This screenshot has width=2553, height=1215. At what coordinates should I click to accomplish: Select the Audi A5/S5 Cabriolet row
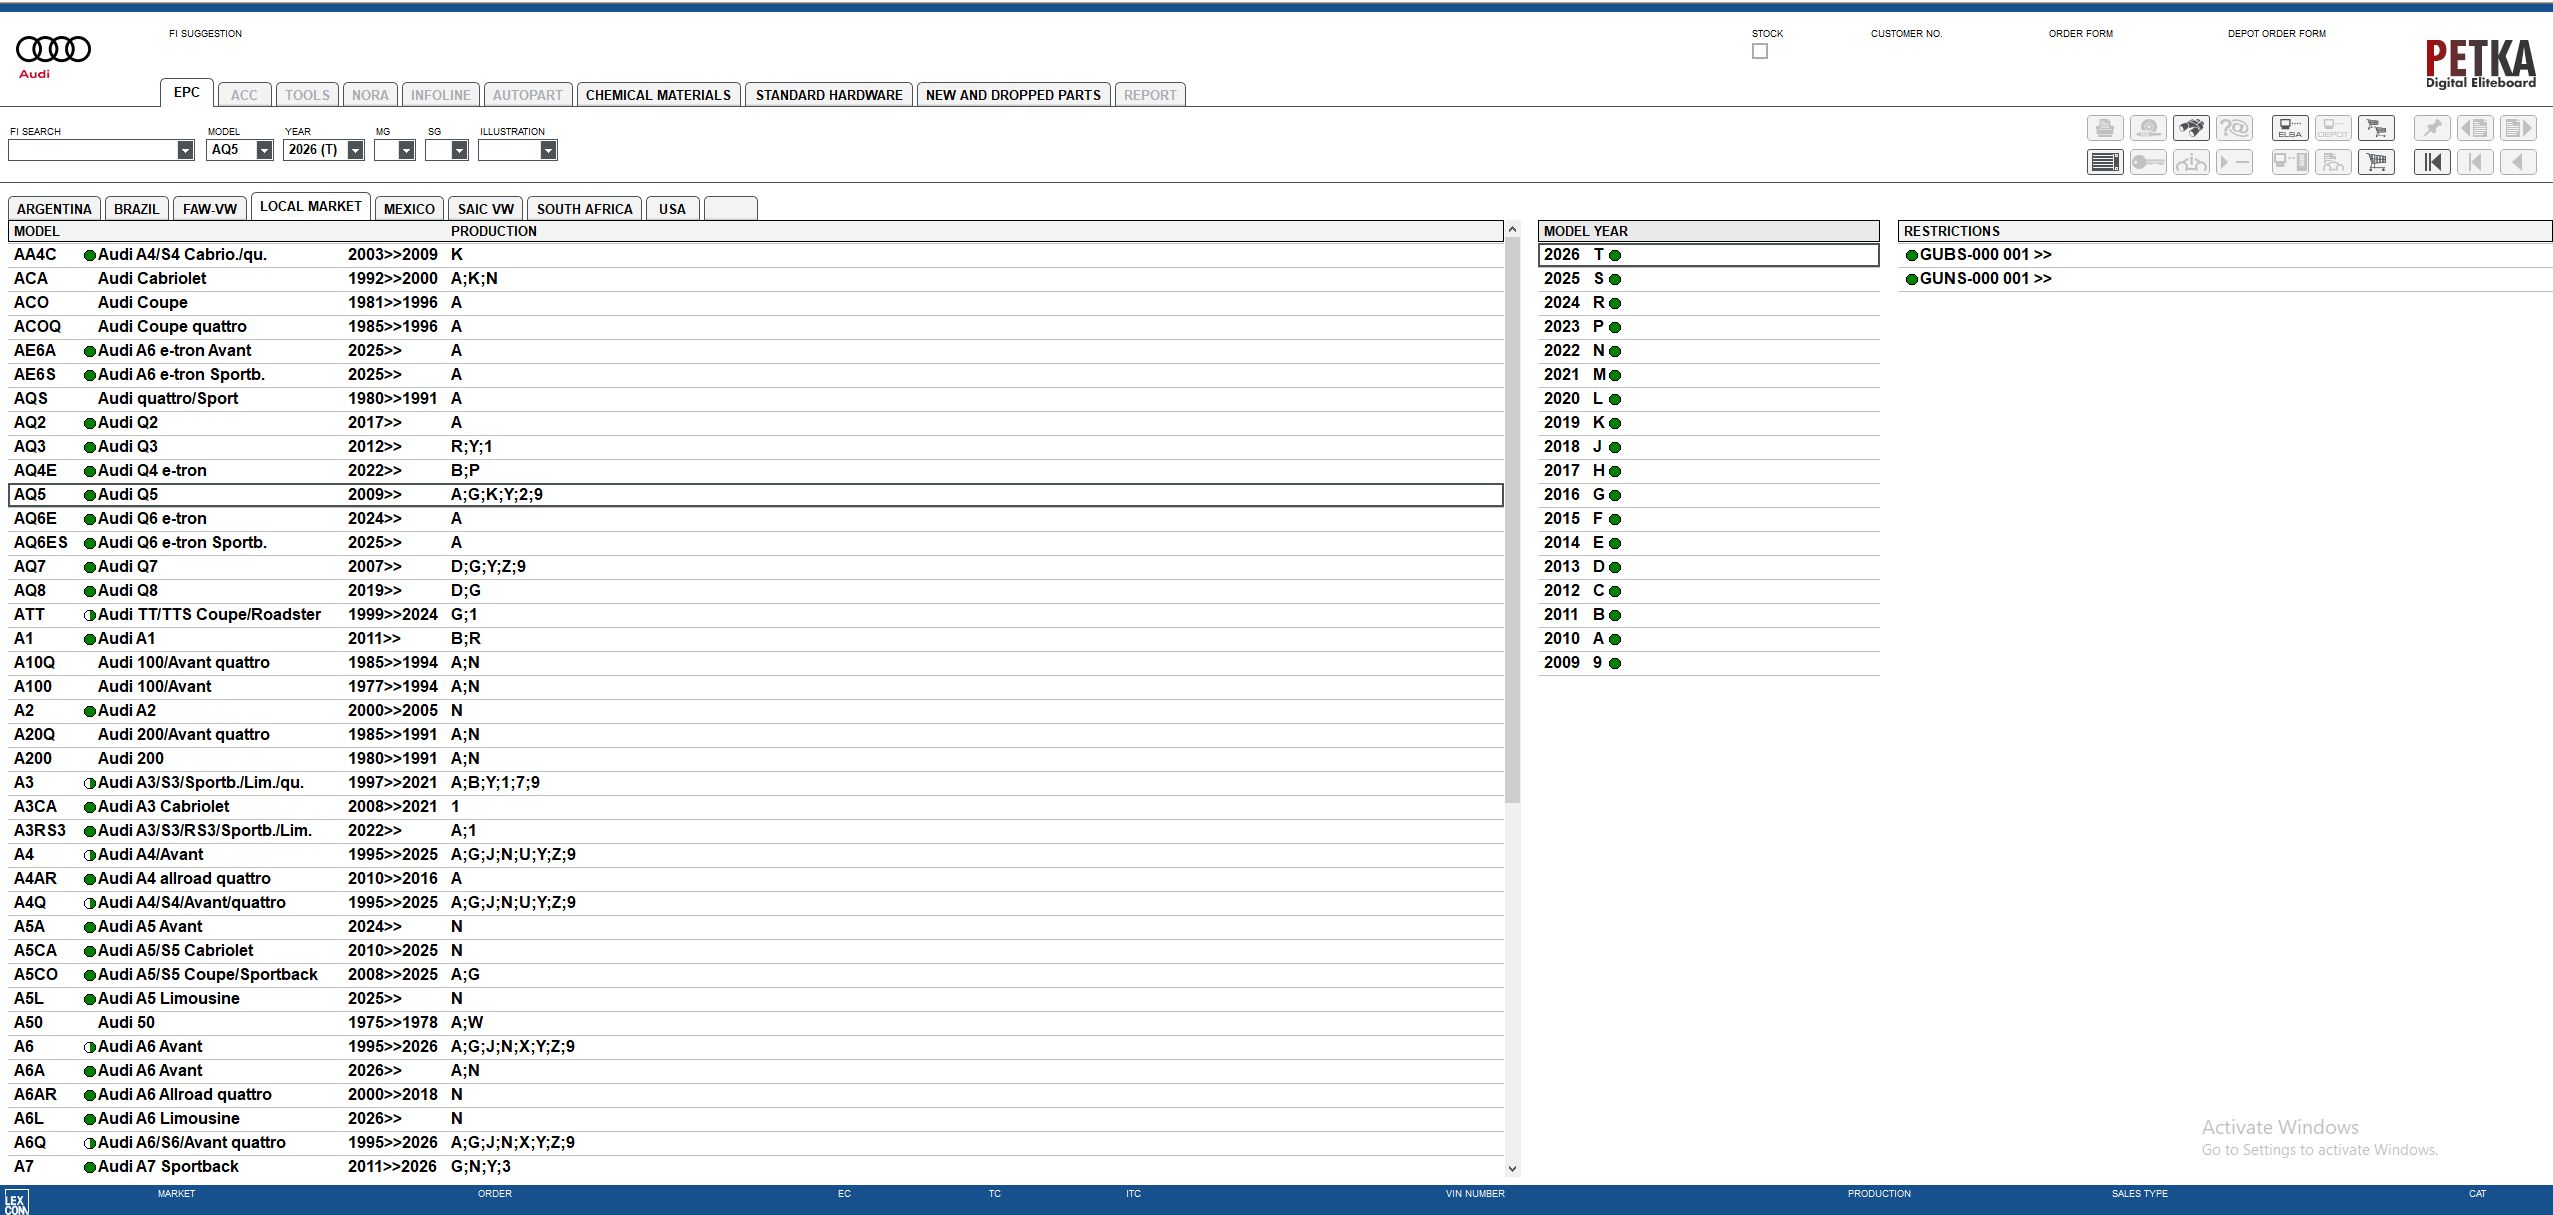pyautogui.click(x=756, y=950)
